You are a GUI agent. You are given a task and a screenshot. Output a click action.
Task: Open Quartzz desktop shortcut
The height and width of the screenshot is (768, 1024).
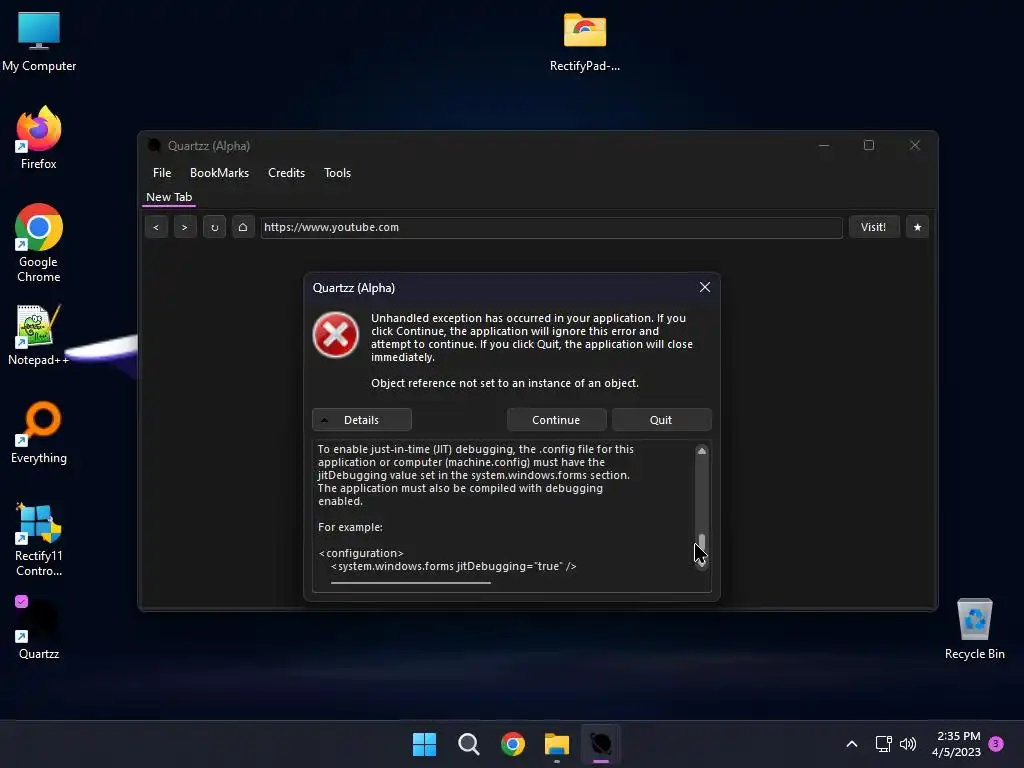39,628
